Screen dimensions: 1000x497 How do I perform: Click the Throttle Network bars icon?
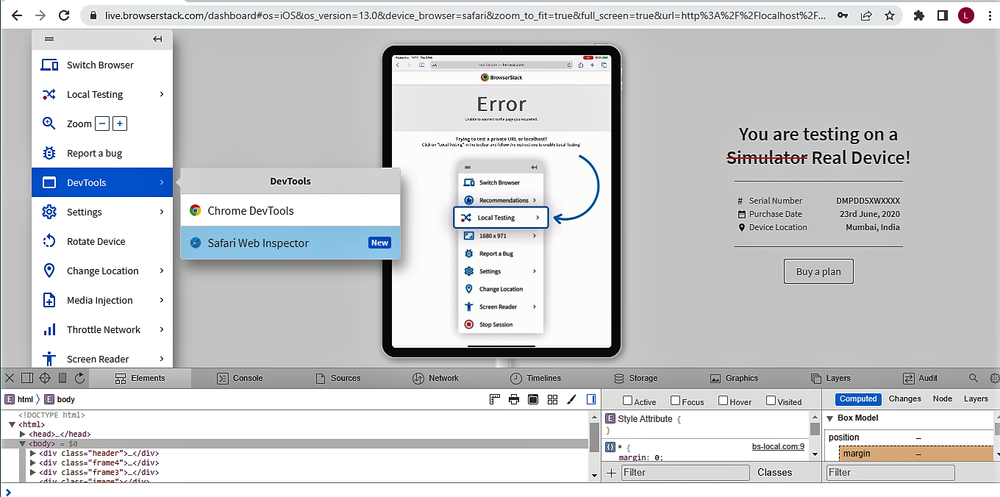coord(48,329)
